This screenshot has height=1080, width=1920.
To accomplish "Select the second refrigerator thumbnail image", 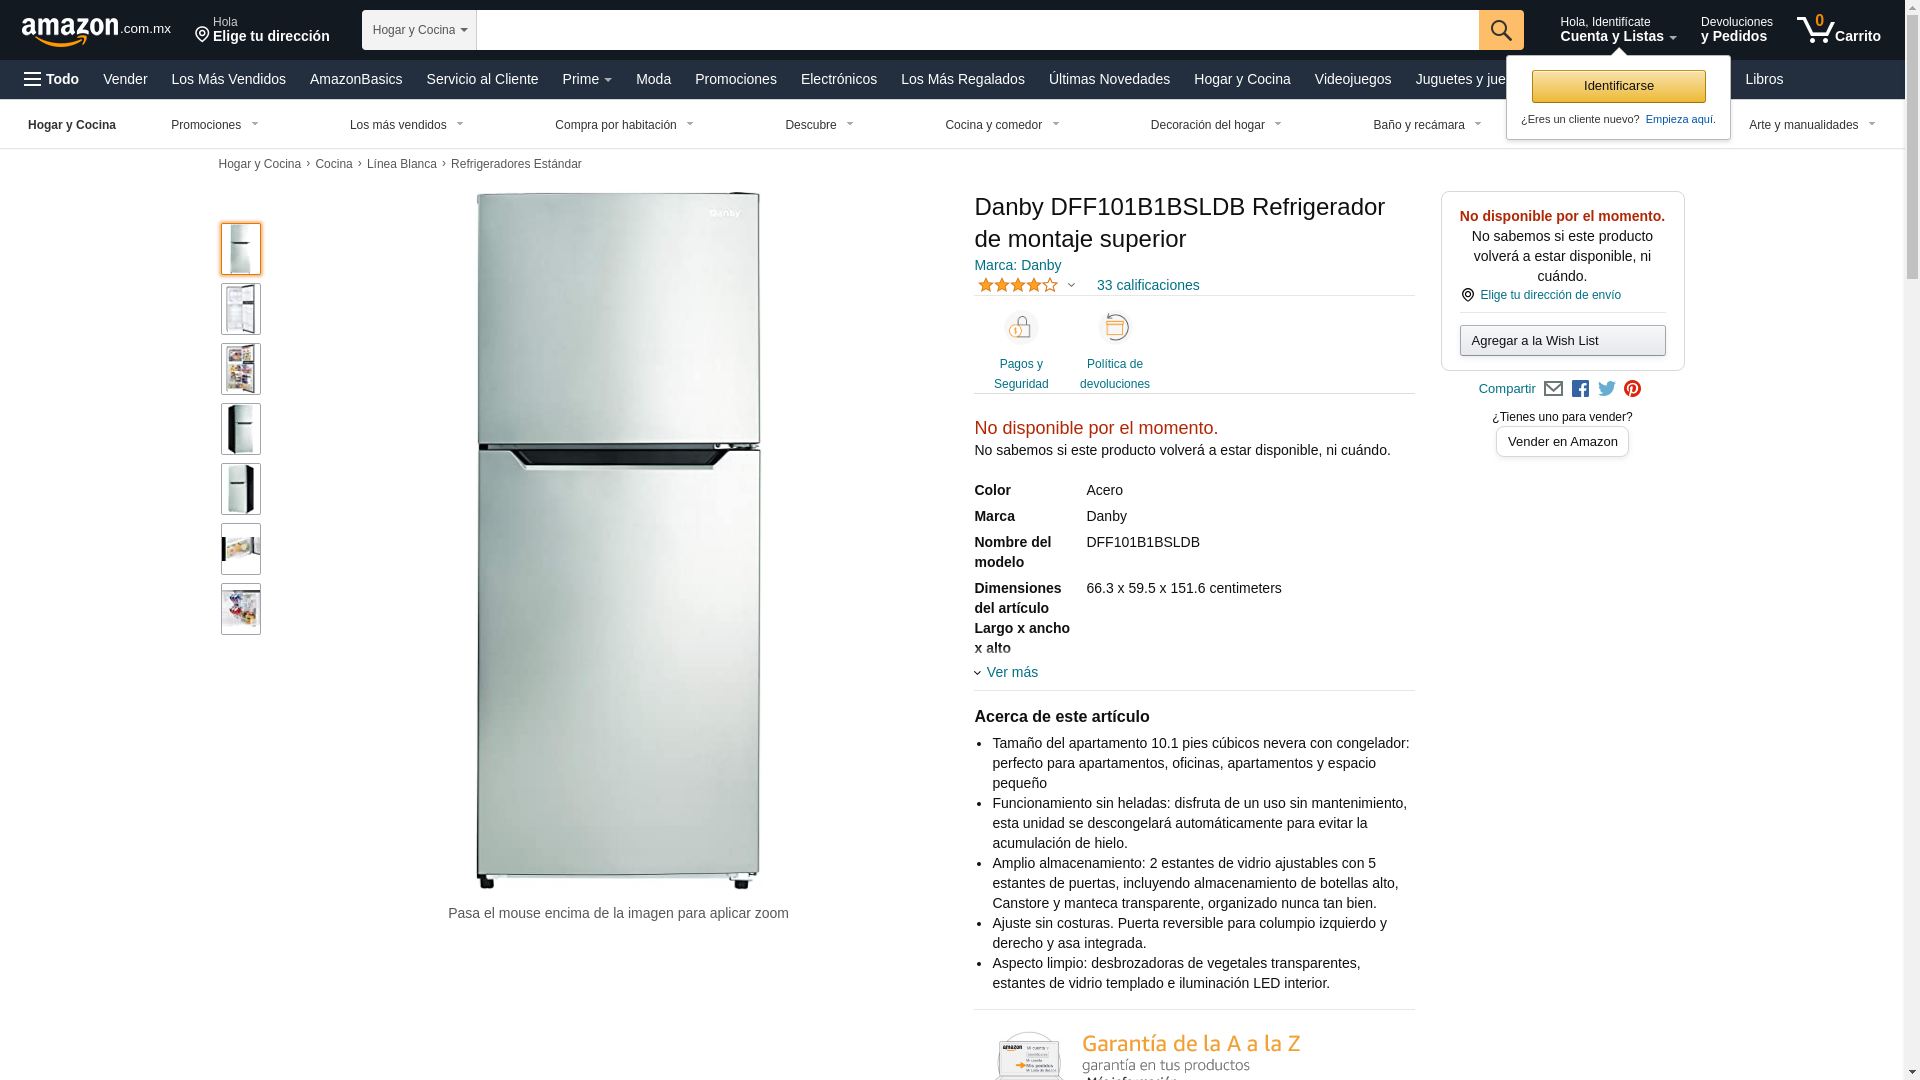I will [x=241, y=309].
